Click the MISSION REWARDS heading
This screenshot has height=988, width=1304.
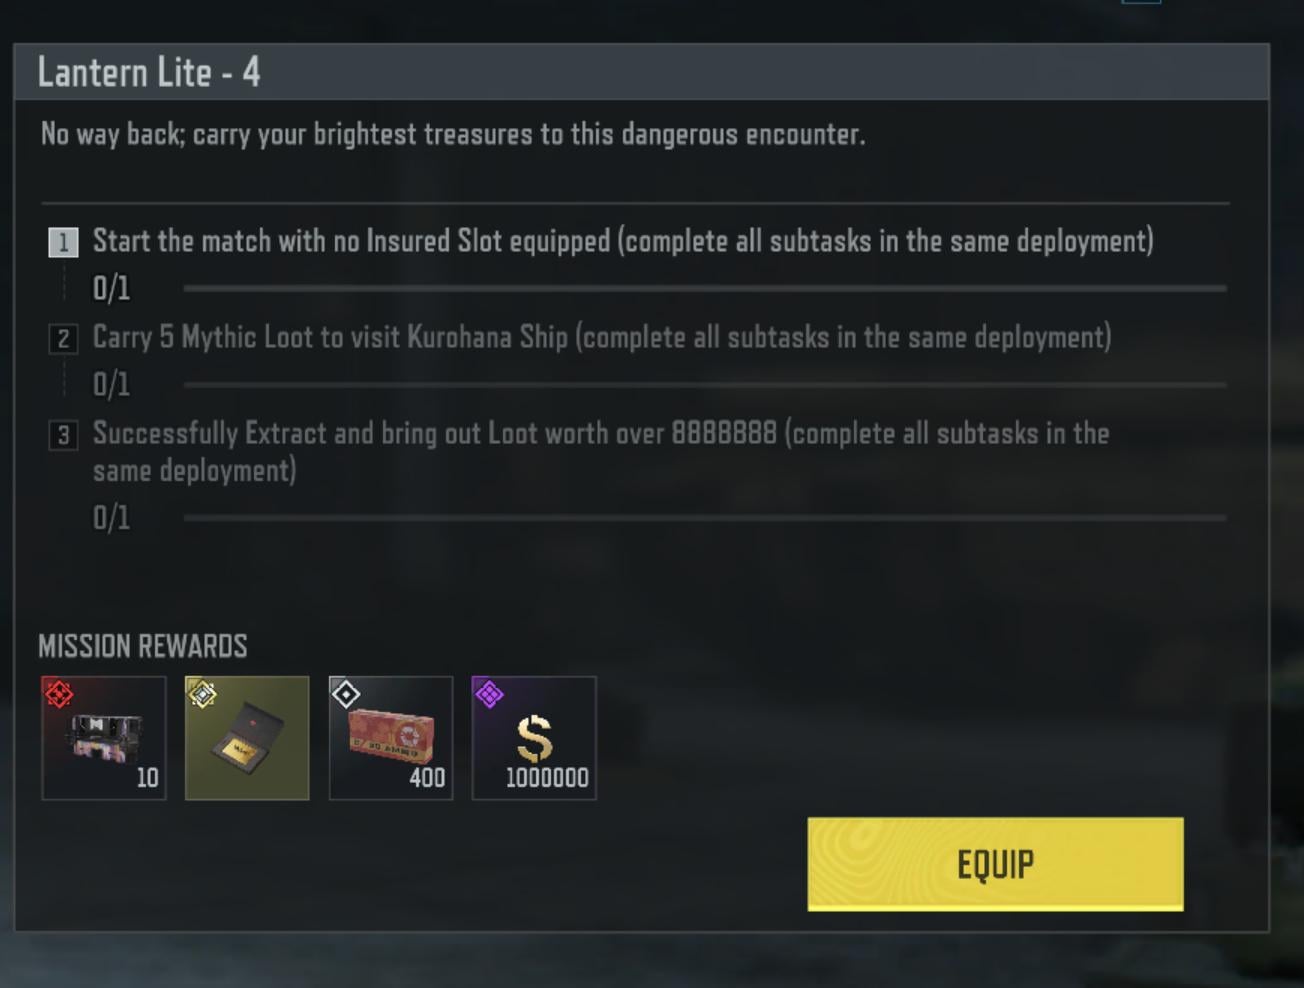click(x=143, y=646)
